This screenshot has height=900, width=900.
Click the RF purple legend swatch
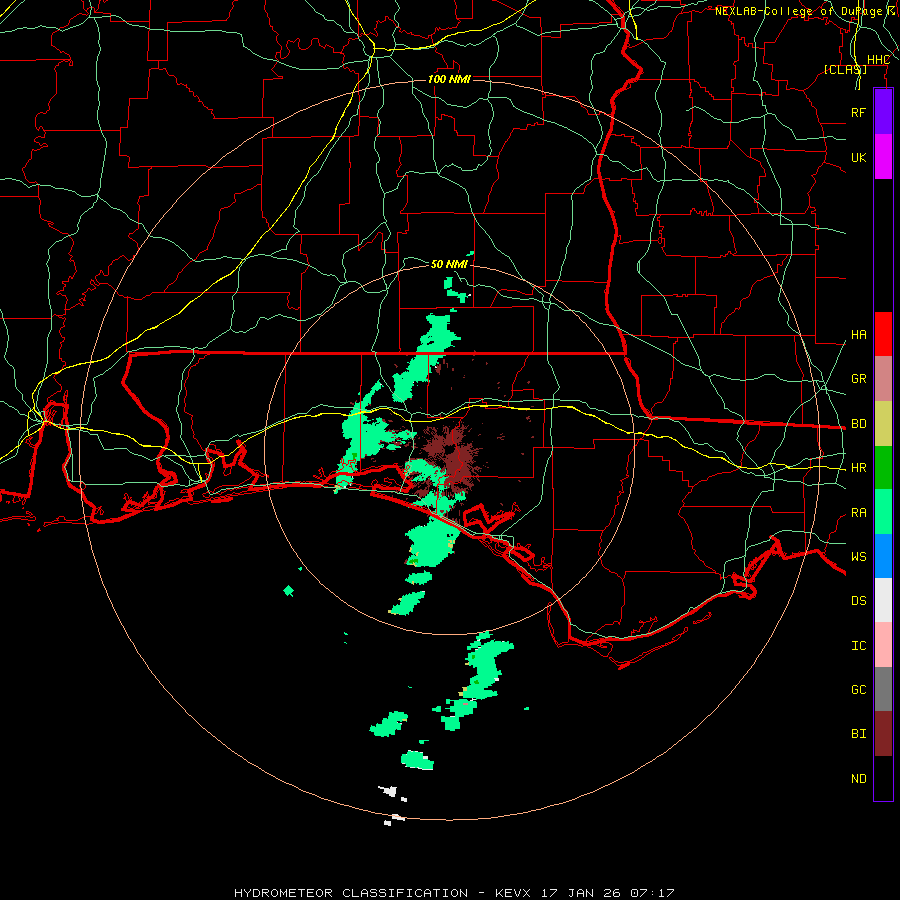(883, 111)
